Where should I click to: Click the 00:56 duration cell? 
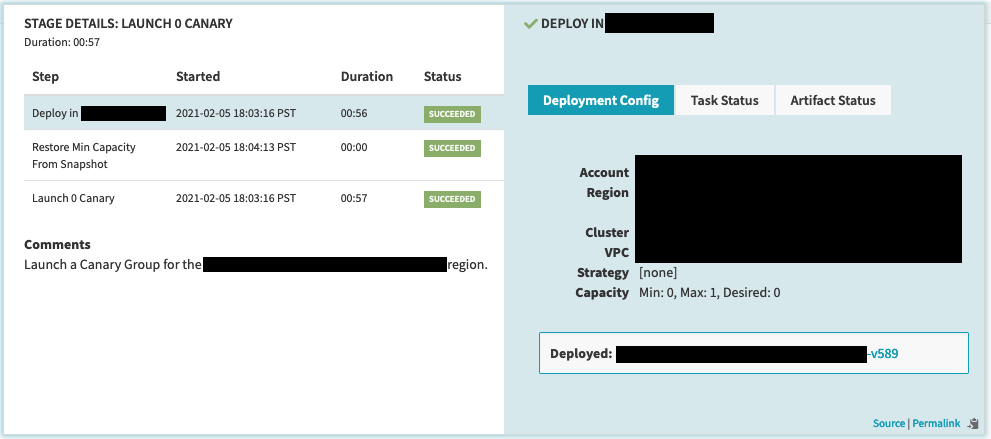pyautogui.click(x=354, y=114)
